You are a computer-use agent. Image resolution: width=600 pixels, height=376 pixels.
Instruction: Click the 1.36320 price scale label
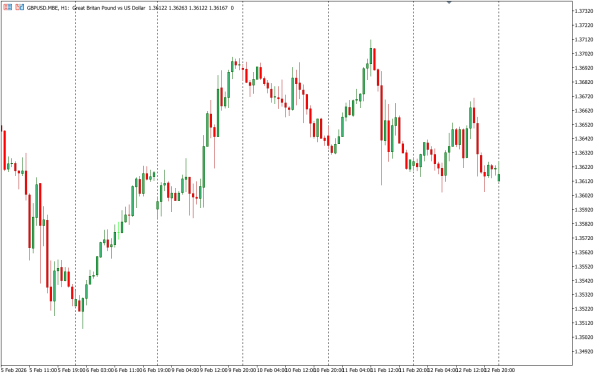(584, 153)
